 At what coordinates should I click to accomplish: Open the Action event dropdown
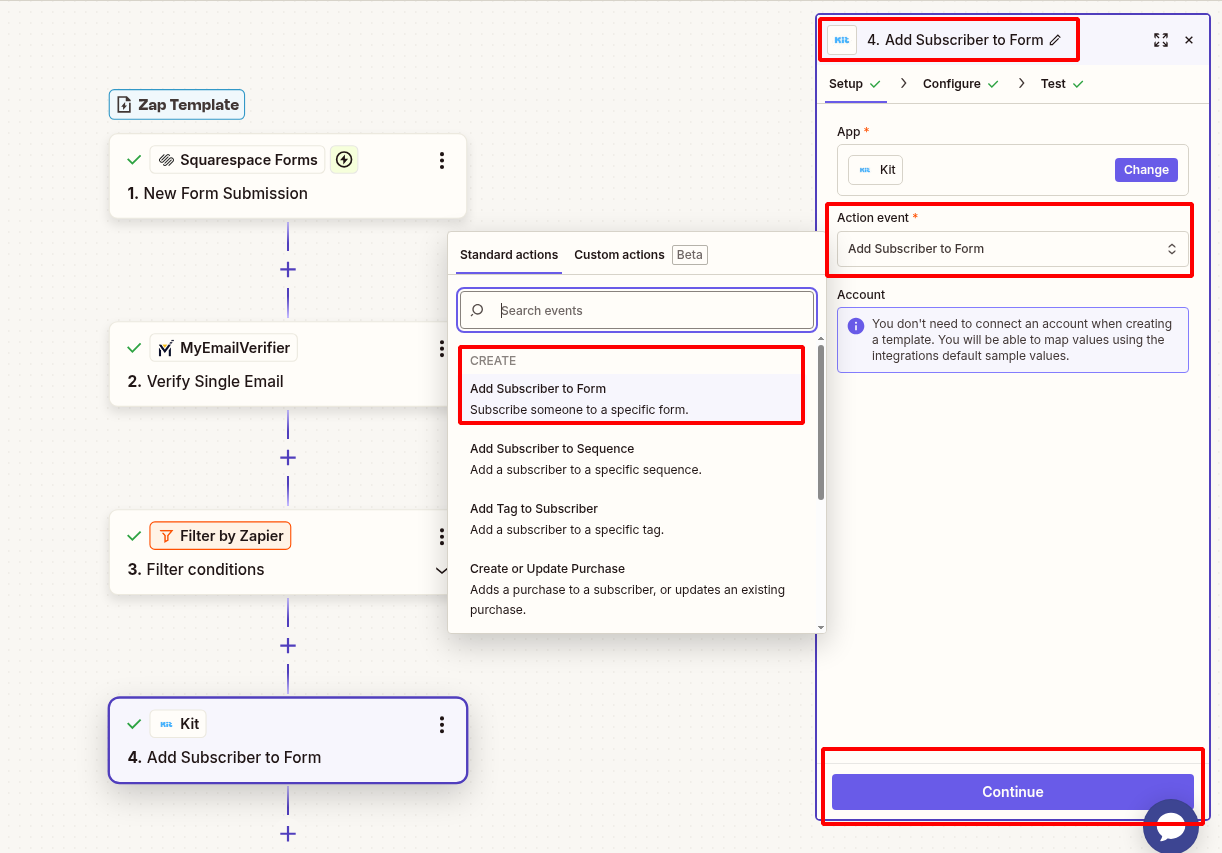click(1012, 249)
